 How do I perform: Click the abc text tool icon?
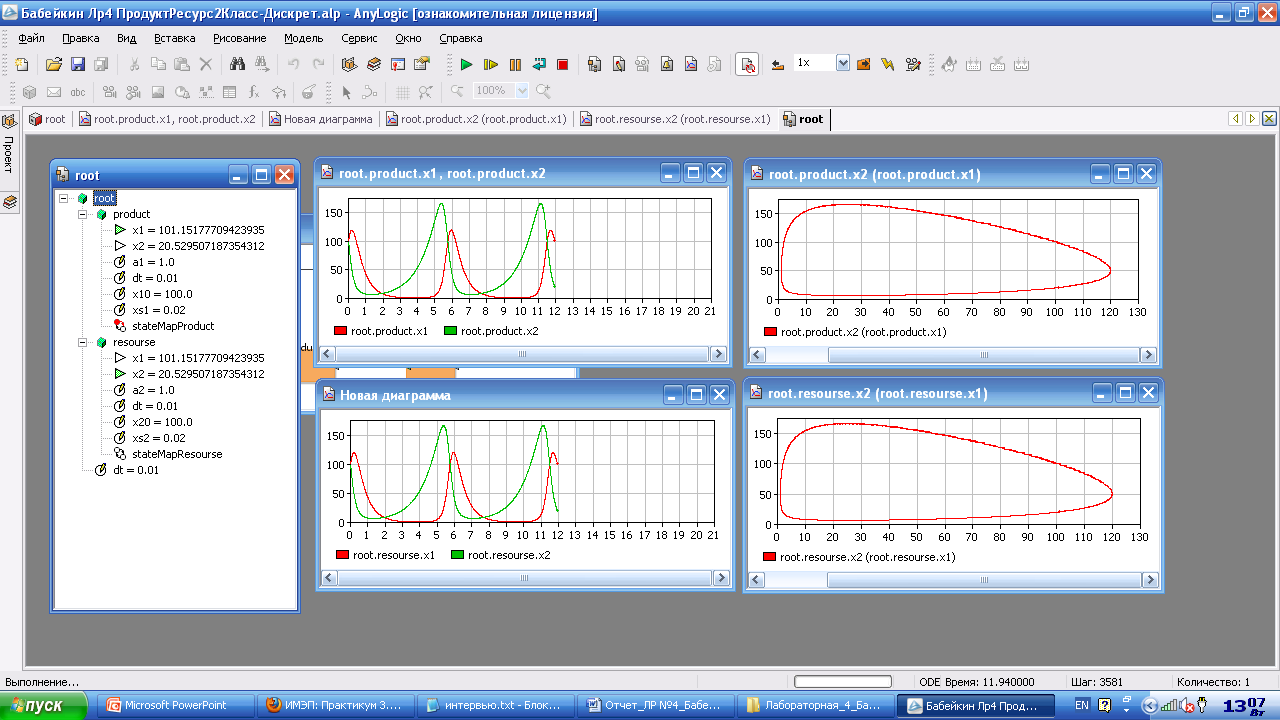(x=77, y=92)
